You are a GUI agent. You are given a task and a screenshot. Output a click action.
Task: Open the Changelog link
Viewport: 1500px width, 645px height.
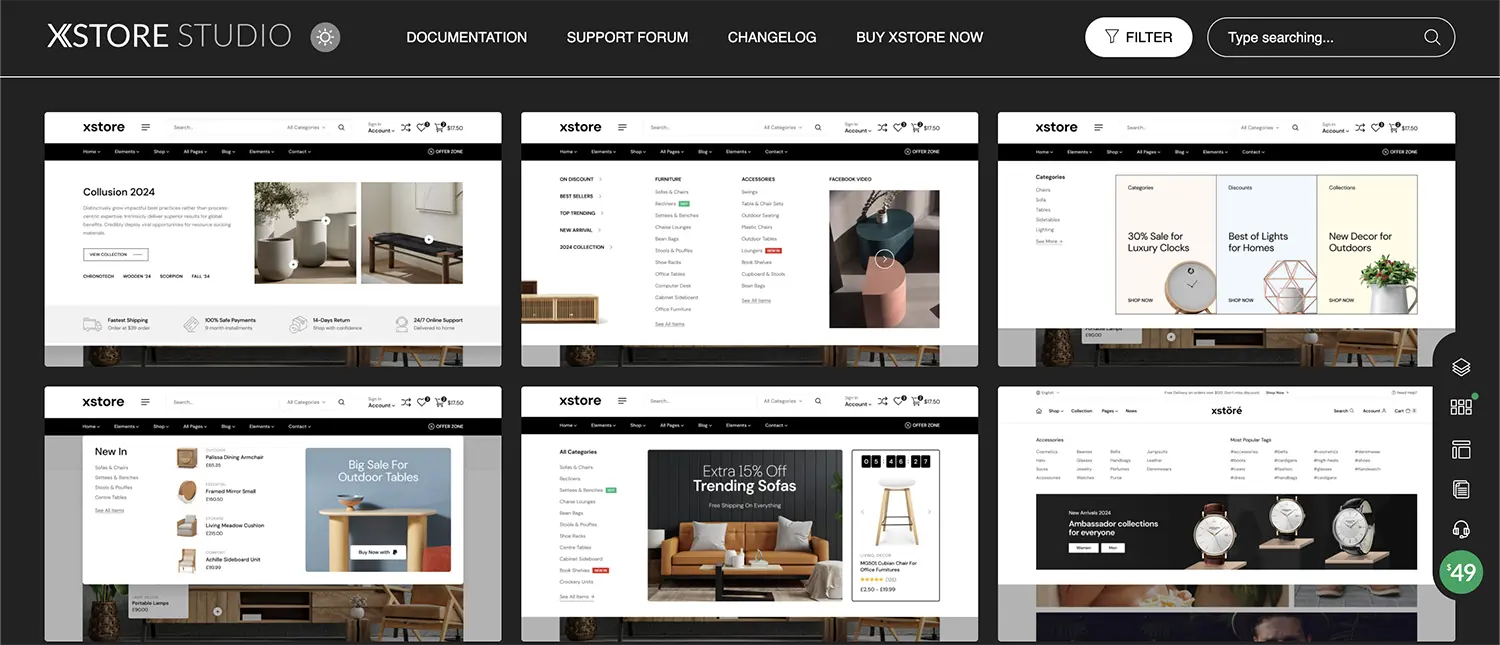[771, 37]
